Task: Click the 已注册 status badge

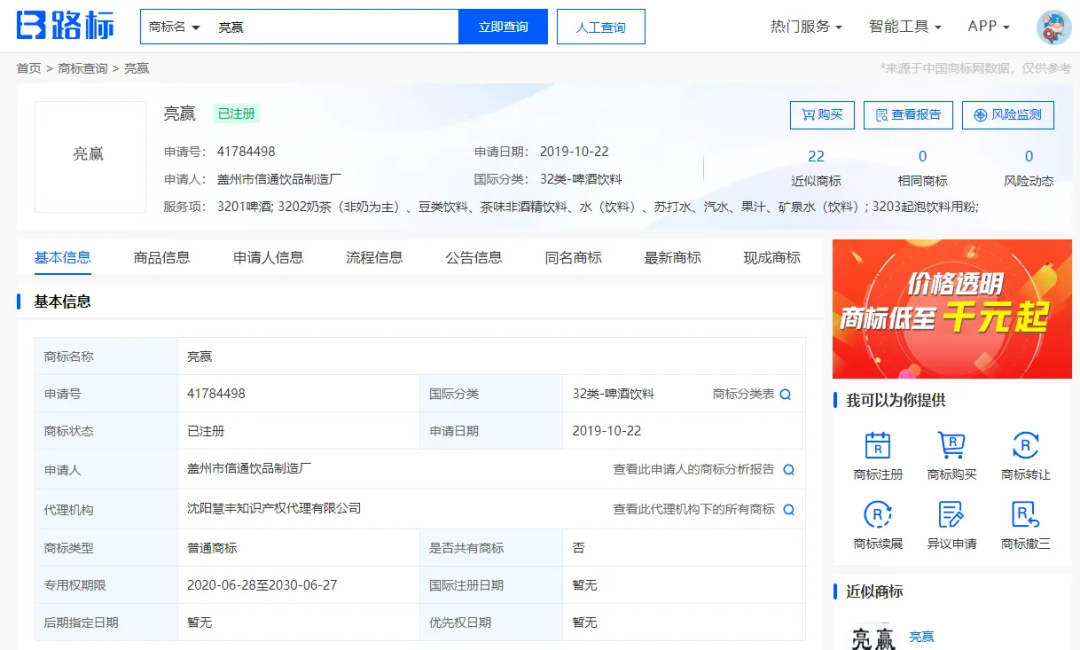Action: (x=236, y=114)
